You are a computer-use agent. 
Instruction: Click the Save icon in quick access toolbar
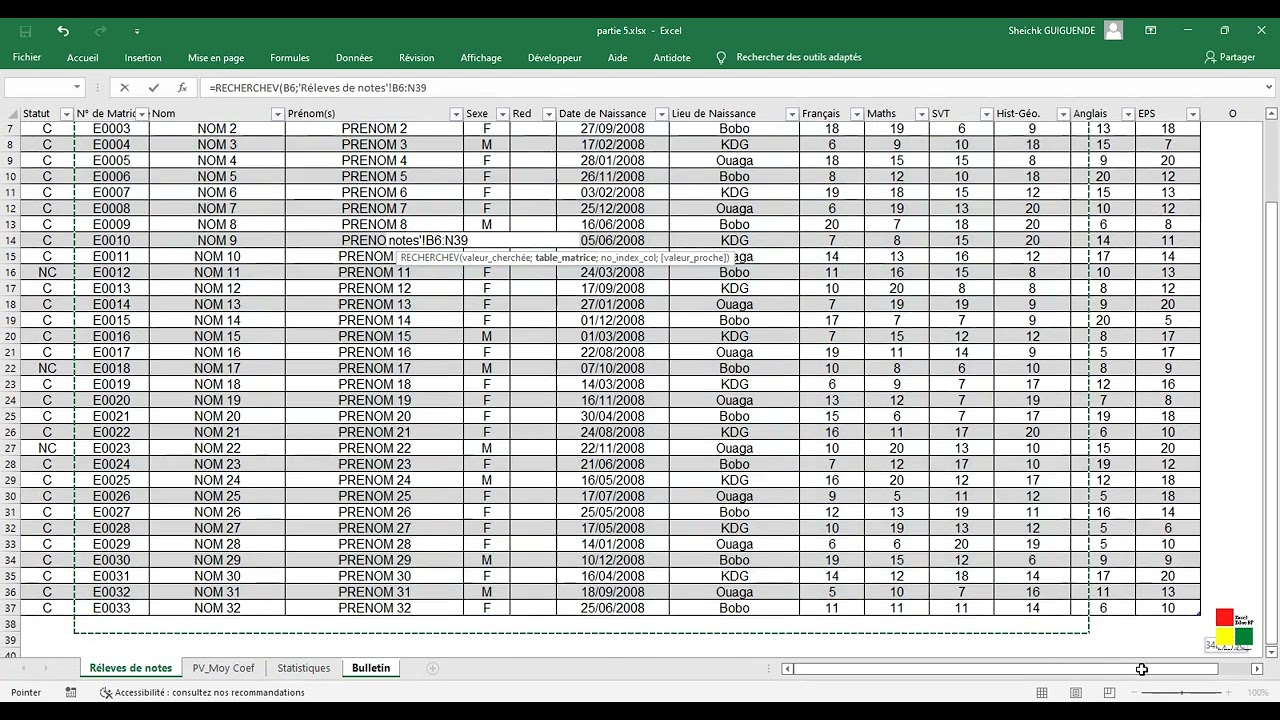pyautogui.click(x=26, y=31)
